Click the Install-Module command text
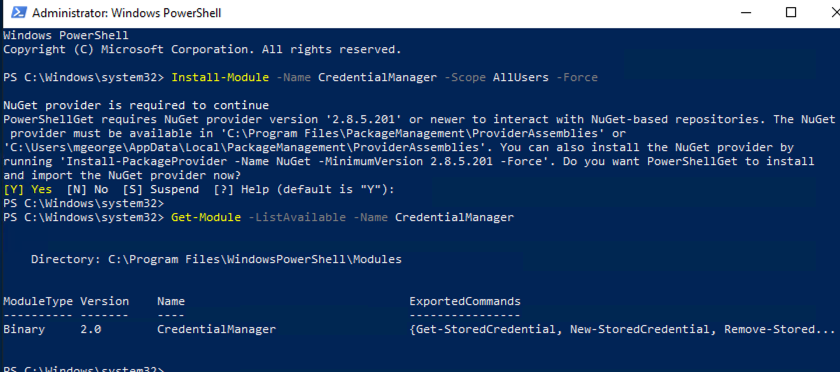The height and width of the screenshot is (372, 840). pyautogui.click(x=220, y=78)
